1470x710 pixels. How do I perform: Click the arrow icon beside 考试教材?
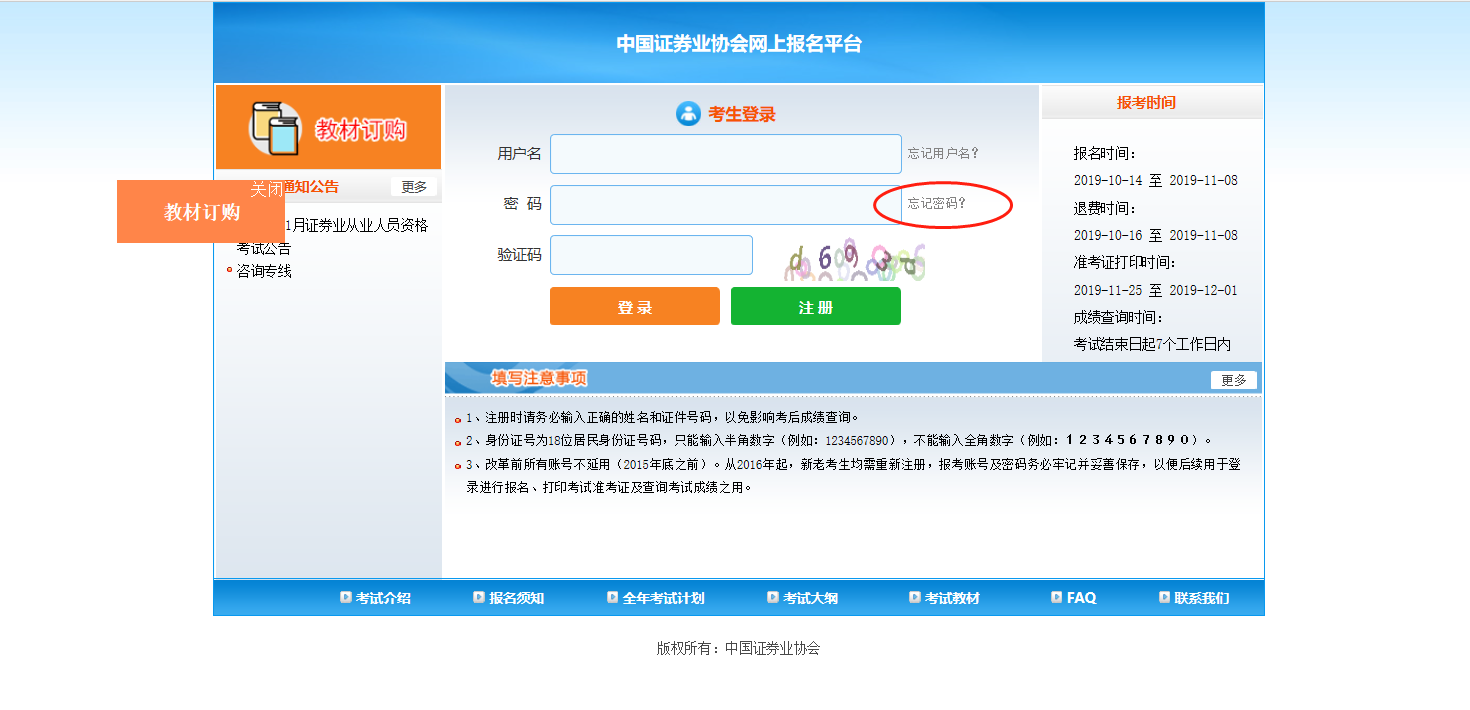[x=914, y=597]
